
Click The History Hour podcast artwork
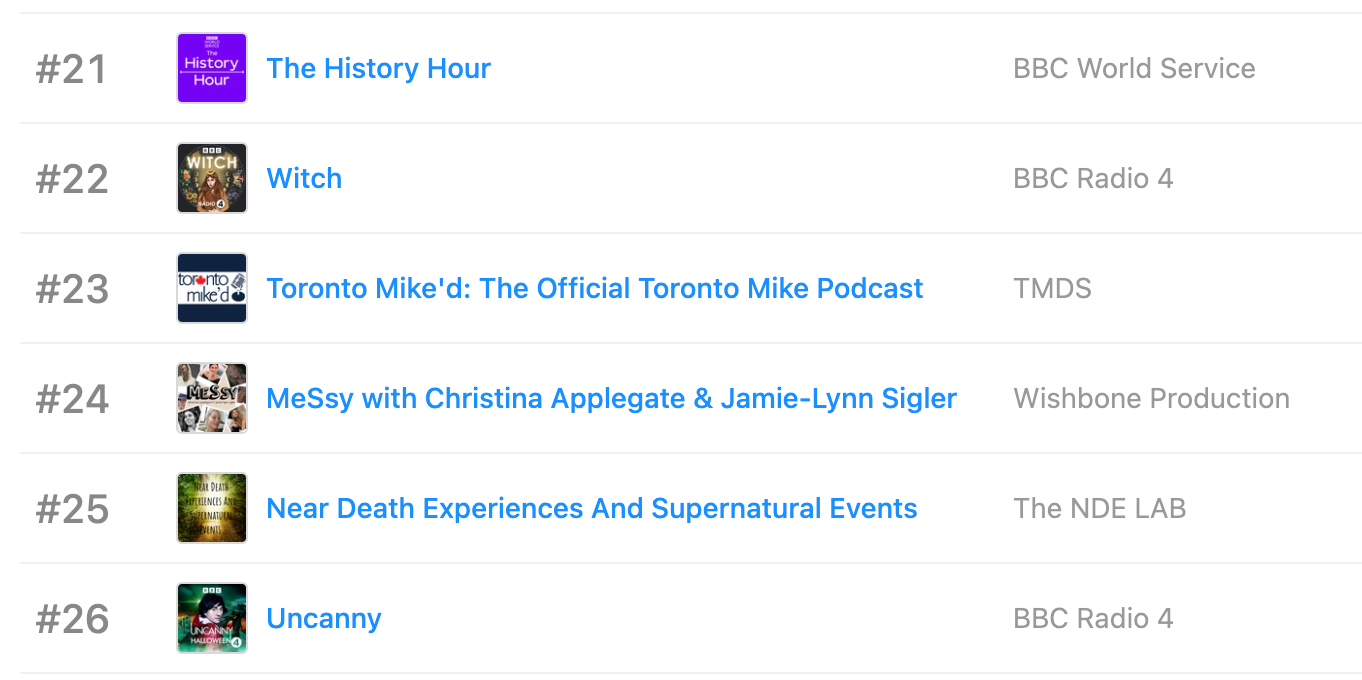(x=212, y=68)
